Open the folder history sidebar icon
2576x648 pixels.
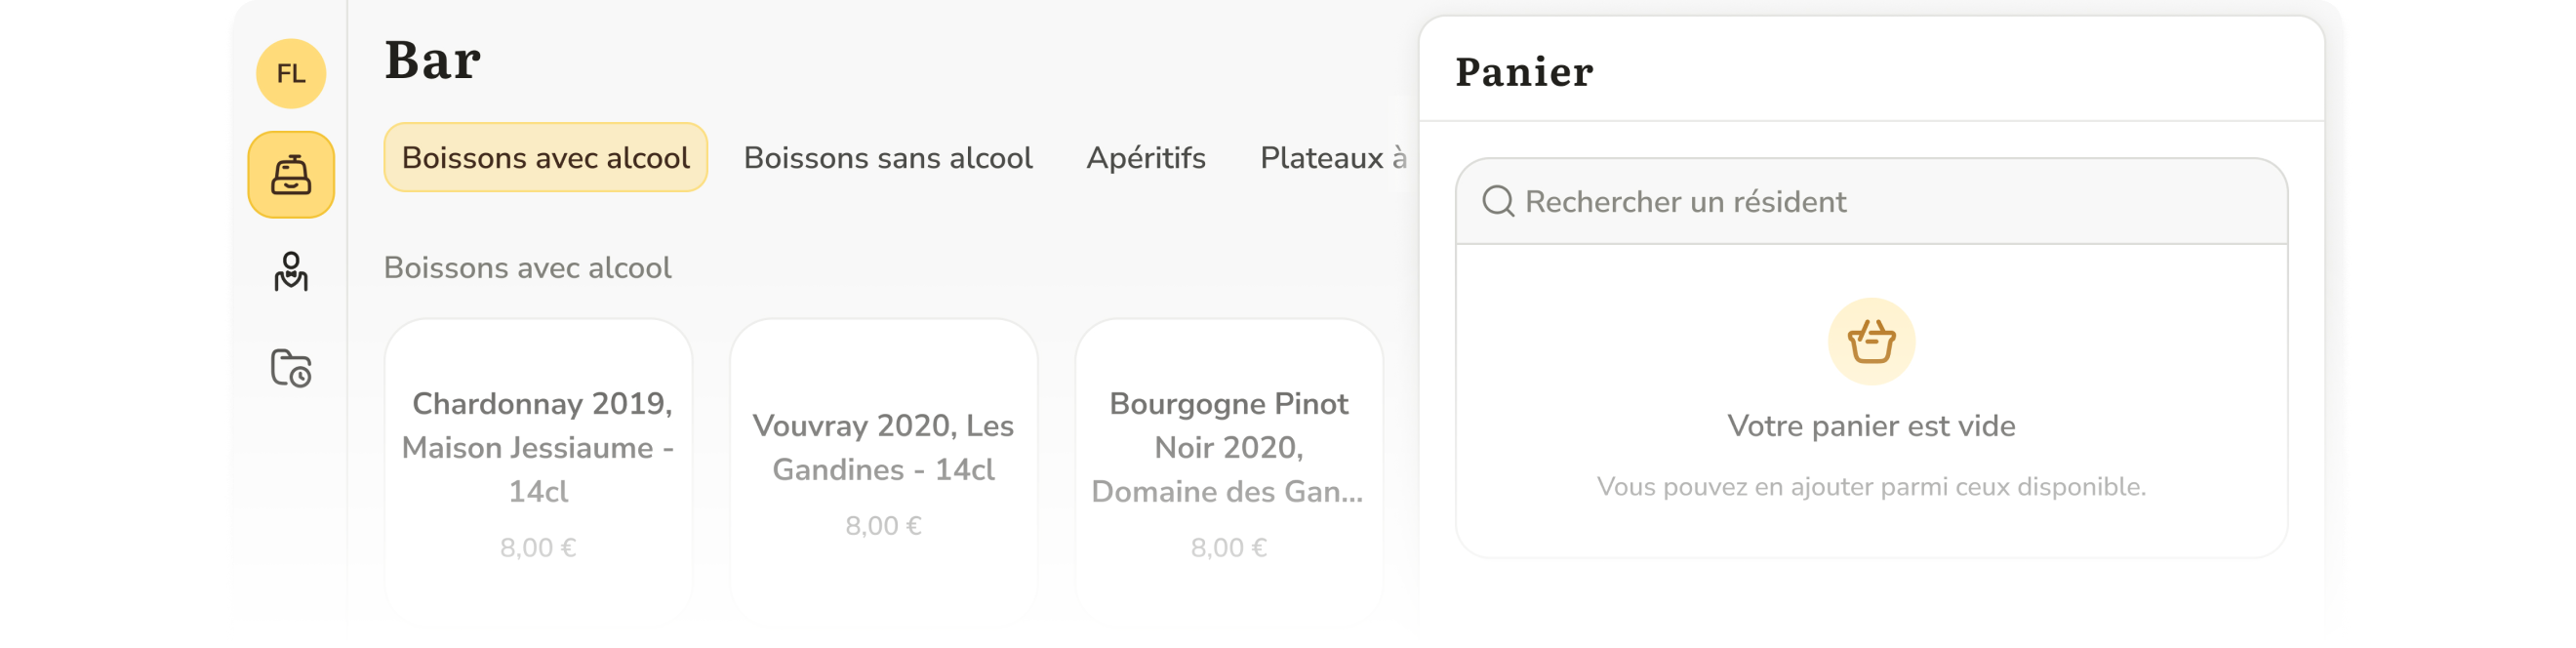click(291, 368)
